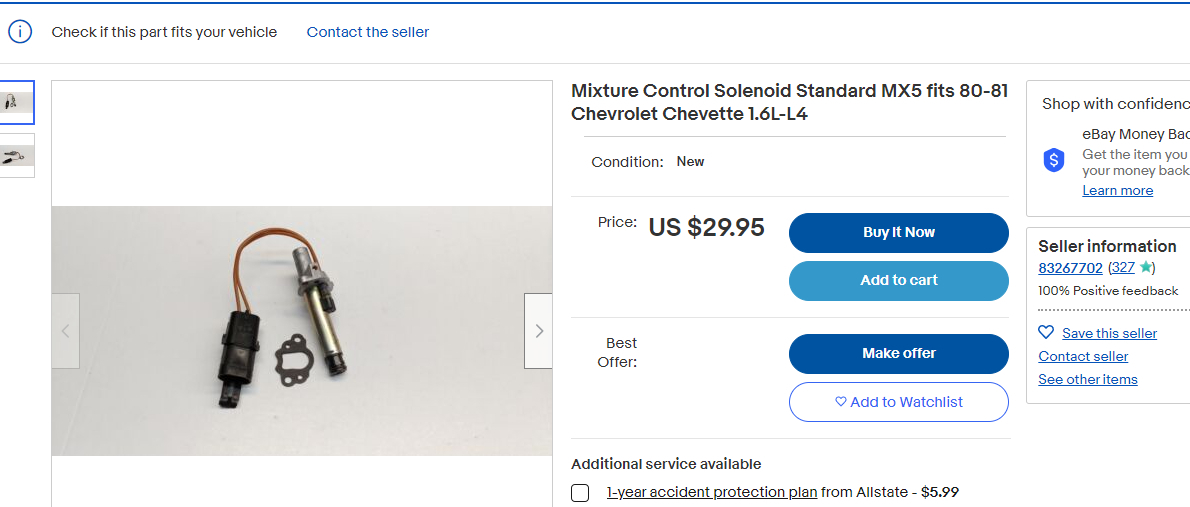Screen dimensions: 1190x507
Task: Open See other items link
Action: (x=1087, y=380)
